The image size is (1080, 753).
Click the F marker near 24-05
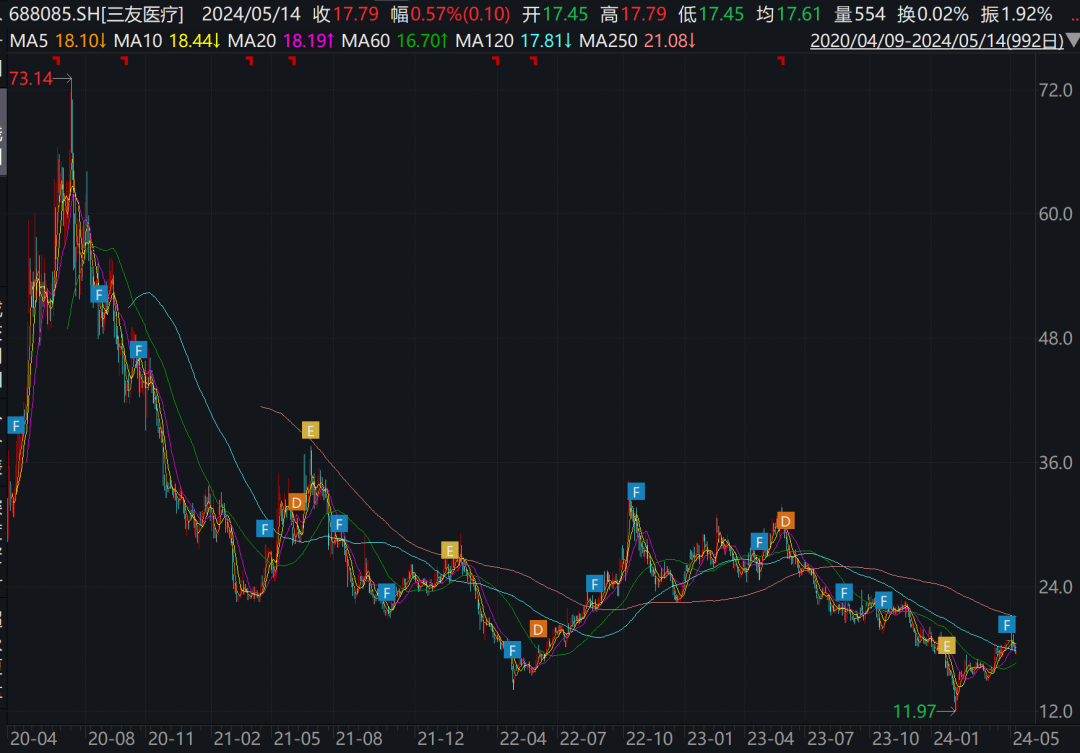(1006, 625)
